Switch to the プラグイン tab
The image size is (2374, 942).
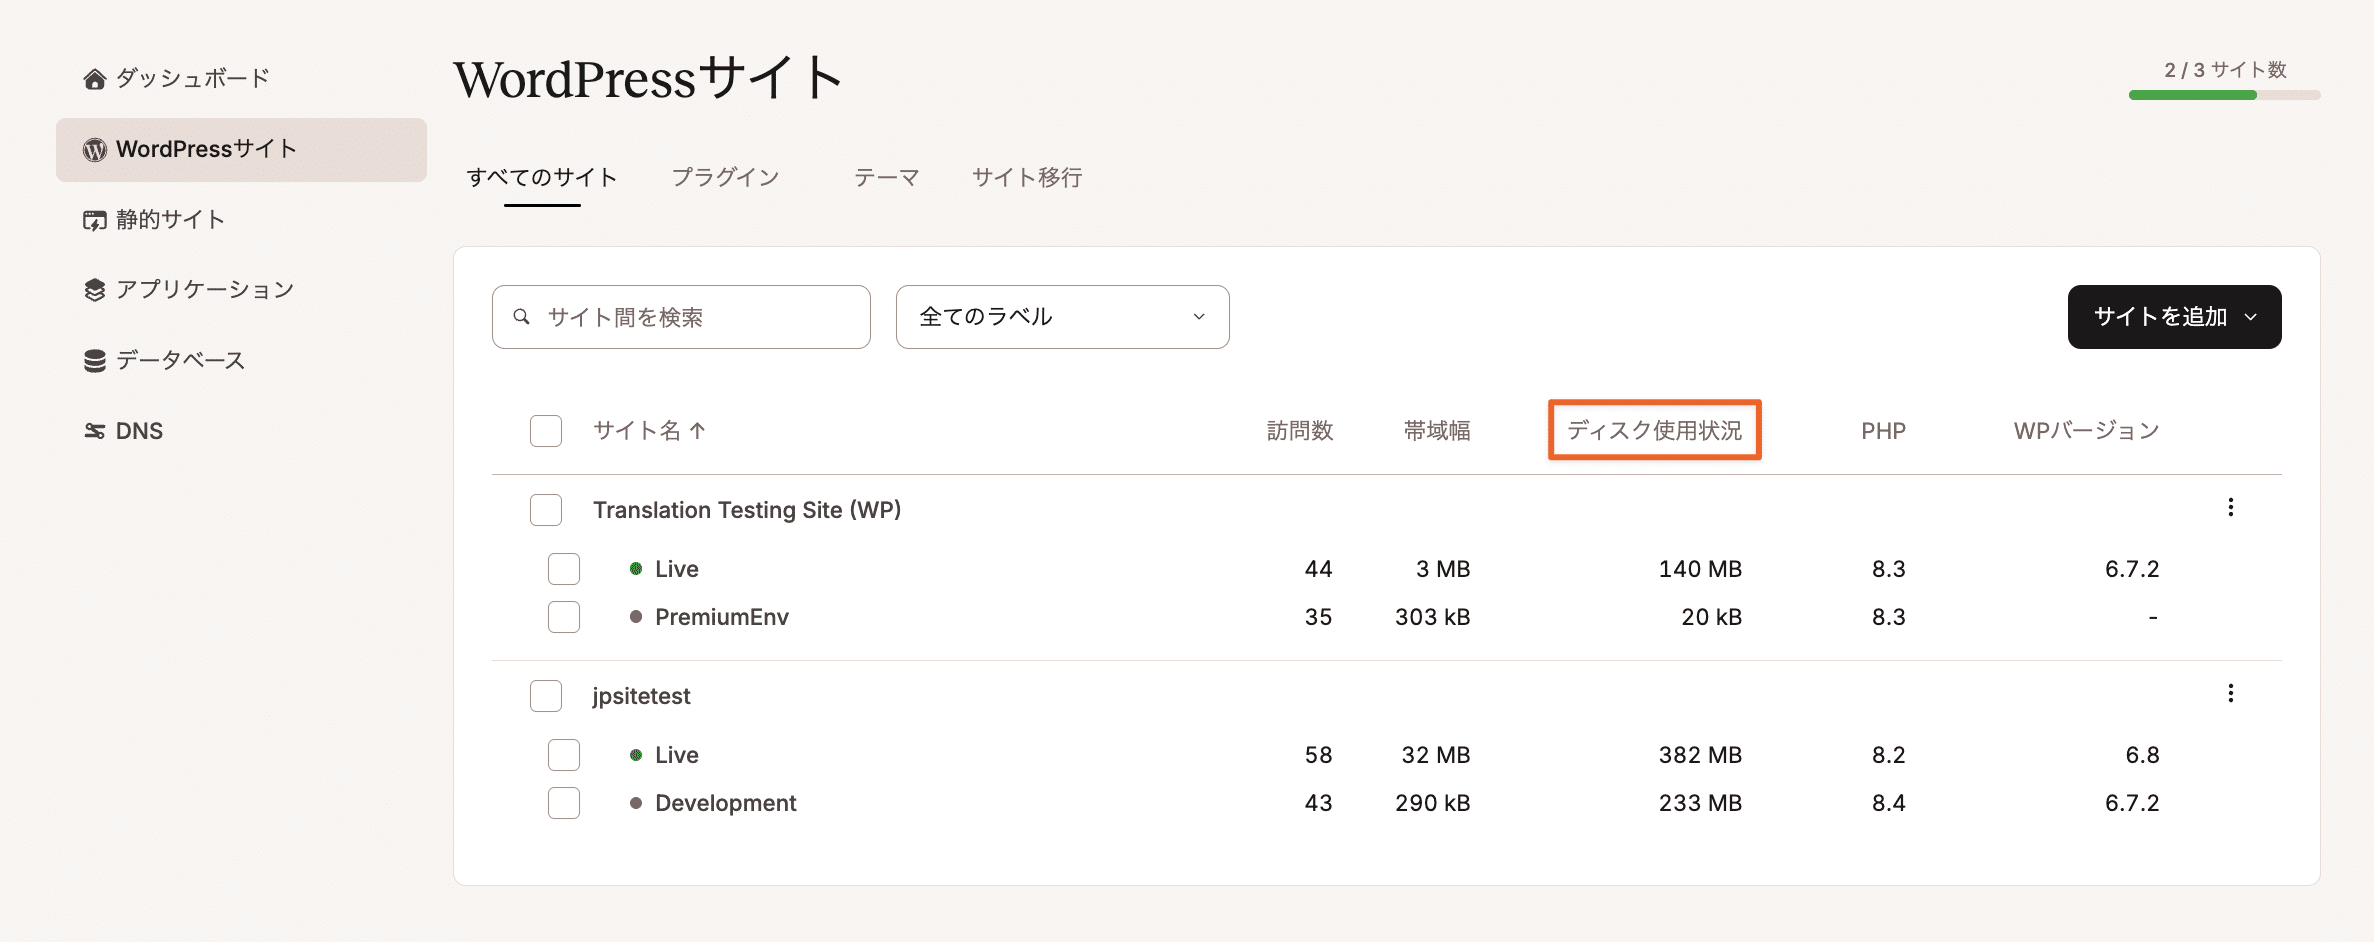coord(727,177)
